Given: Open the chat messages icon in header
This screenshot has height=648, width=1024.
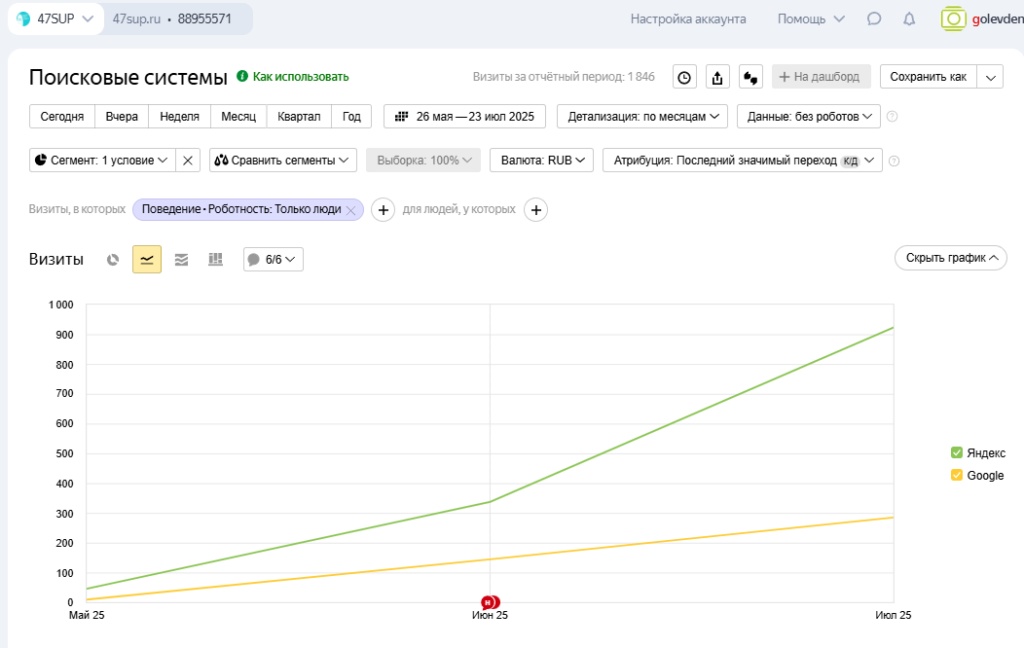Looking at the screenshot, I should tap(874, 19).
